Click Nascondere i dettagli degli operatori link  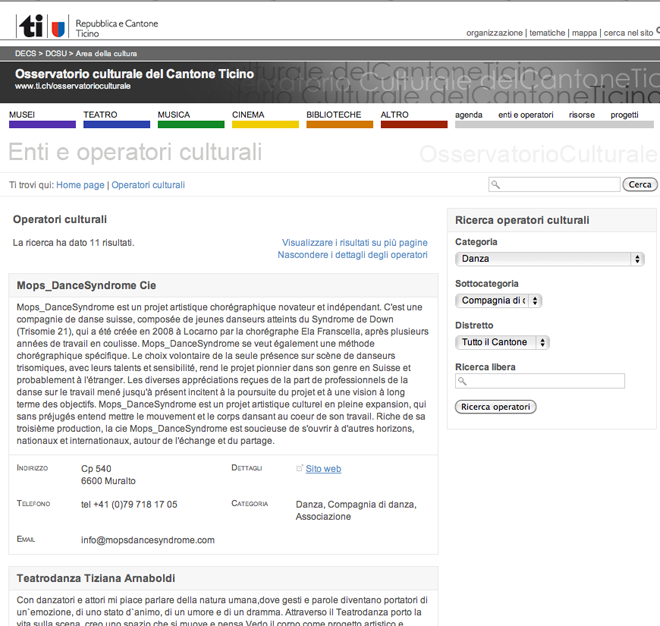pyautogui.click(x=352, y=255)
